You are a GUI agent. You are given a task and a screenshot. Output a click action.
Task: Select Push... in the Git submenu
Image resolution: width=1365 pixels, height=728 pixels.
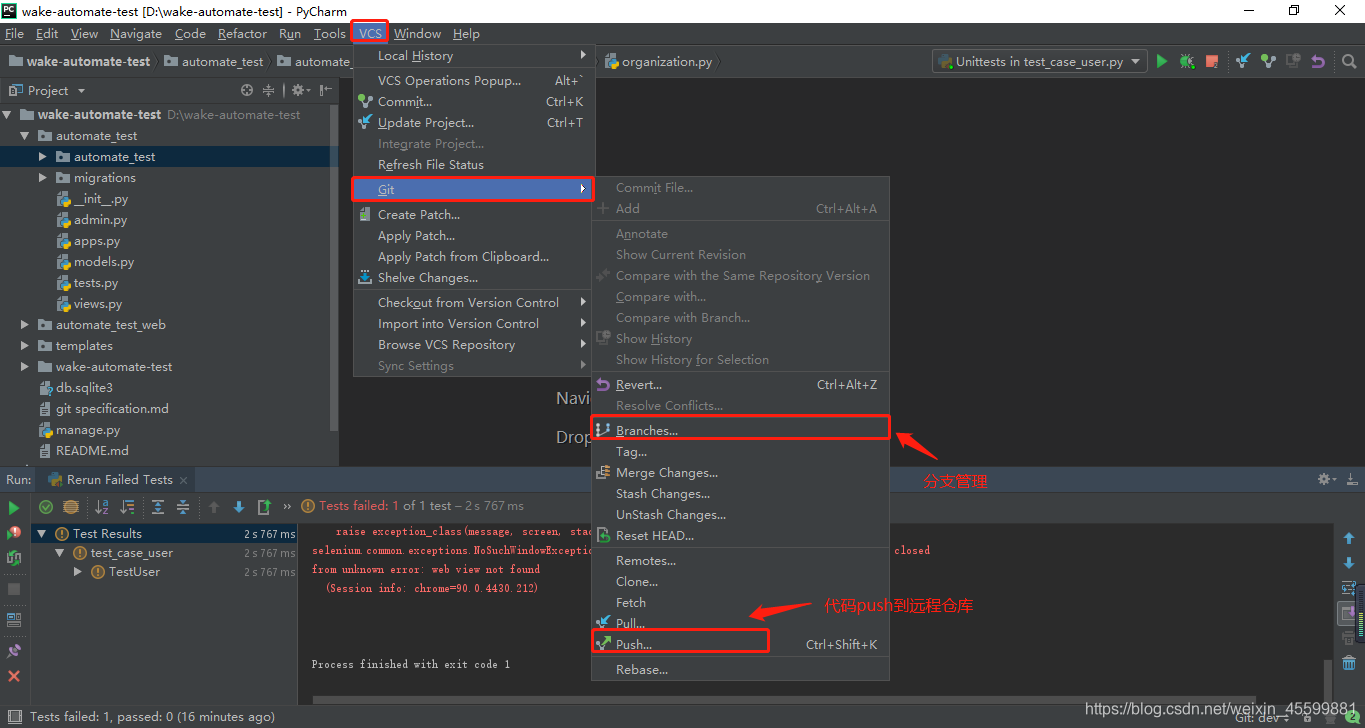740,644
